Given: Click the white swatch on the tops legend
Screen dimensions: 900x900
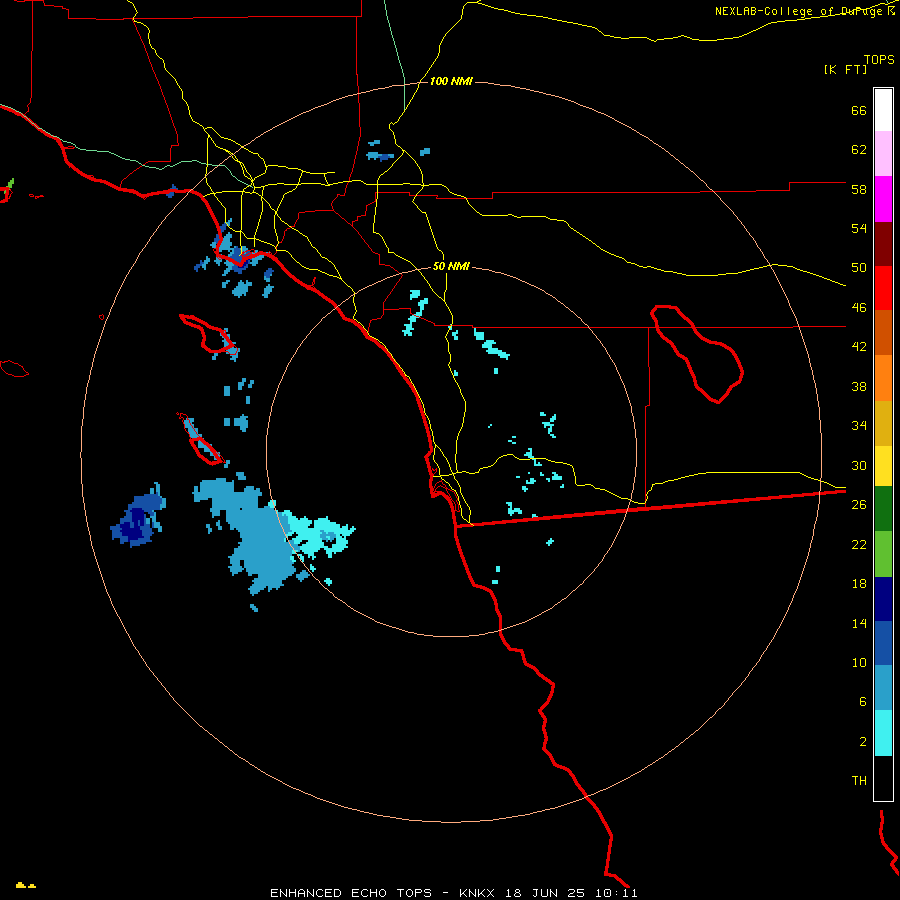Looking at the screenshot, I should tap(883, 110).
